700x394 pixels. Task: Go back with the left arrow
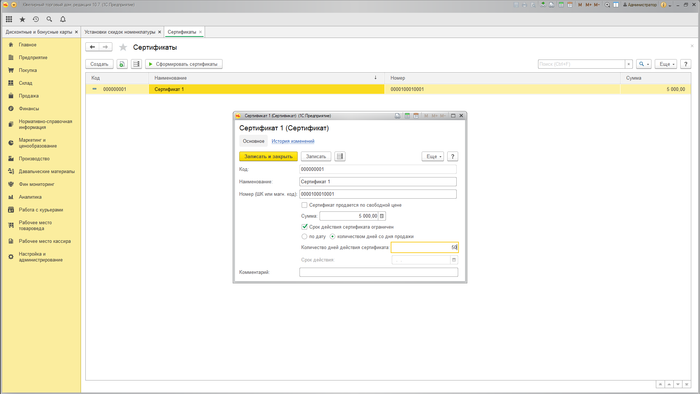(92, 47)
